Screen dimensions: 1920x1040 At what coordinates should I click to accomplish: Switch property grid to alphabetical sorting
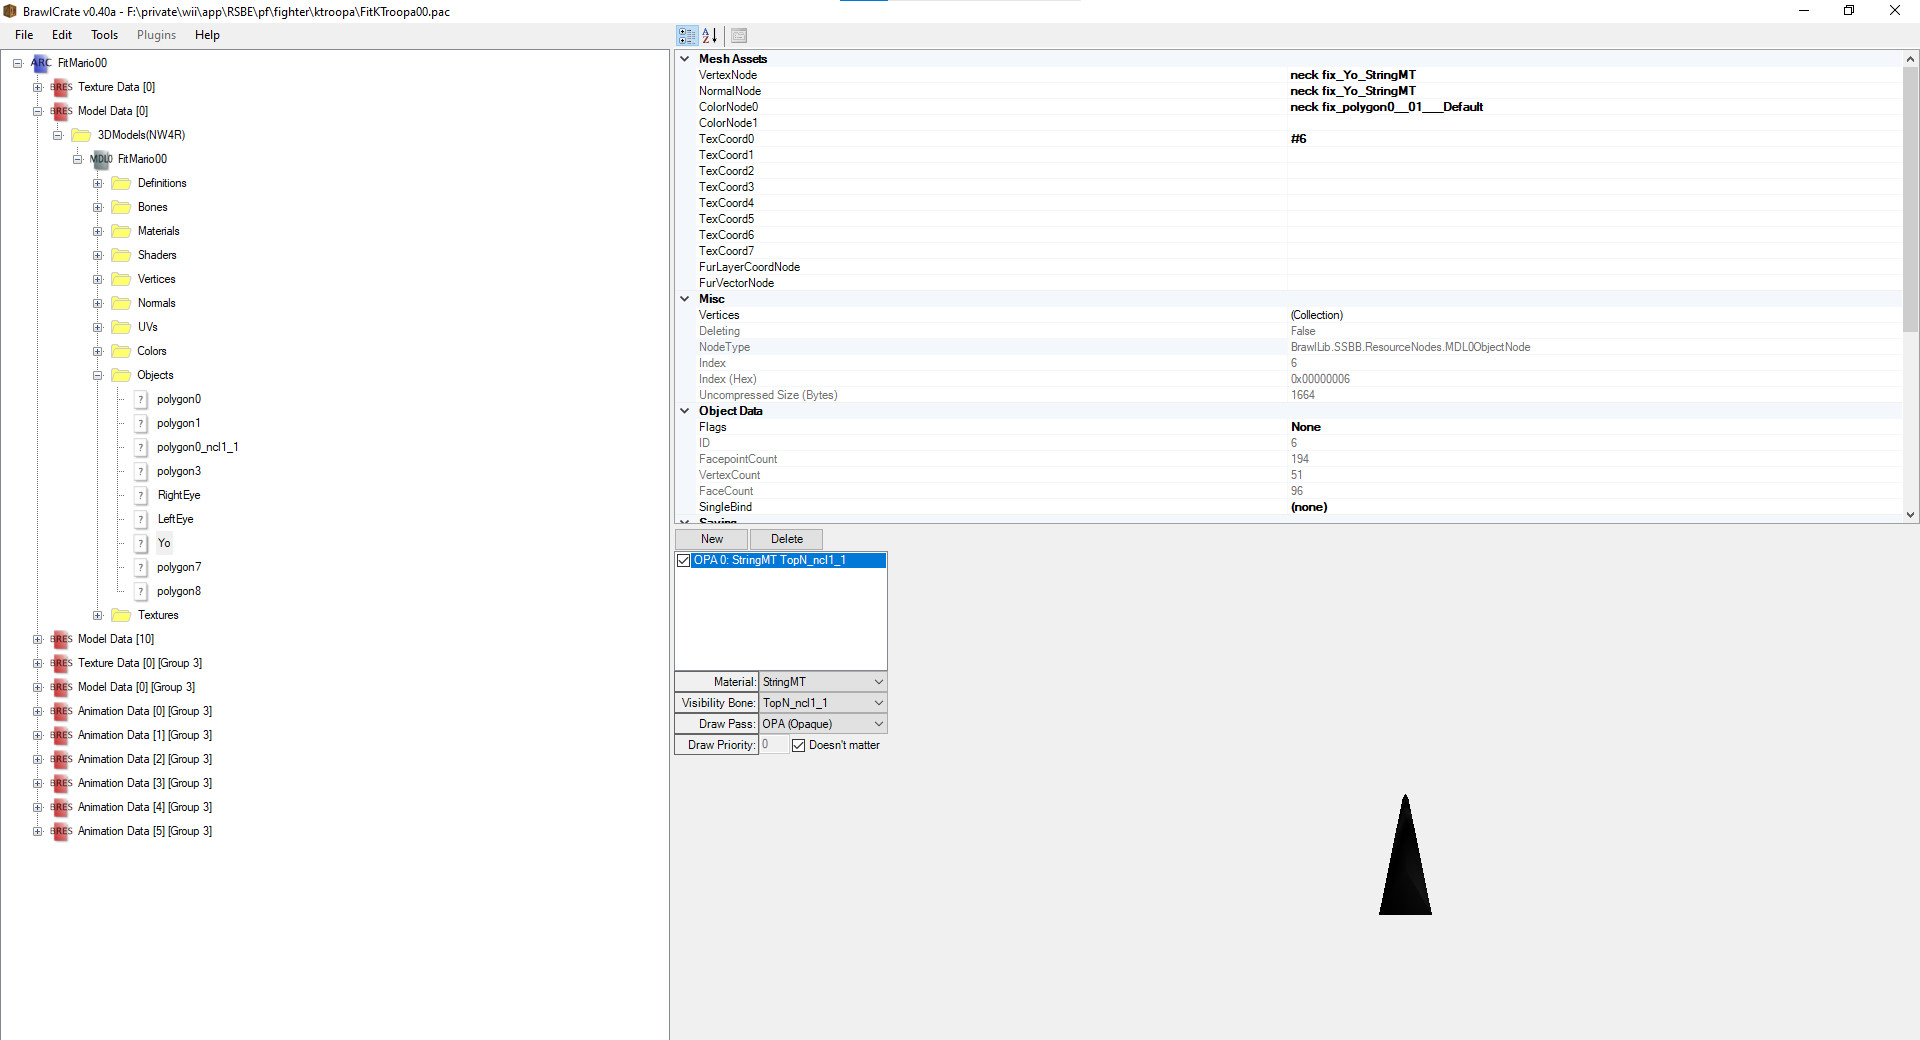711,35
